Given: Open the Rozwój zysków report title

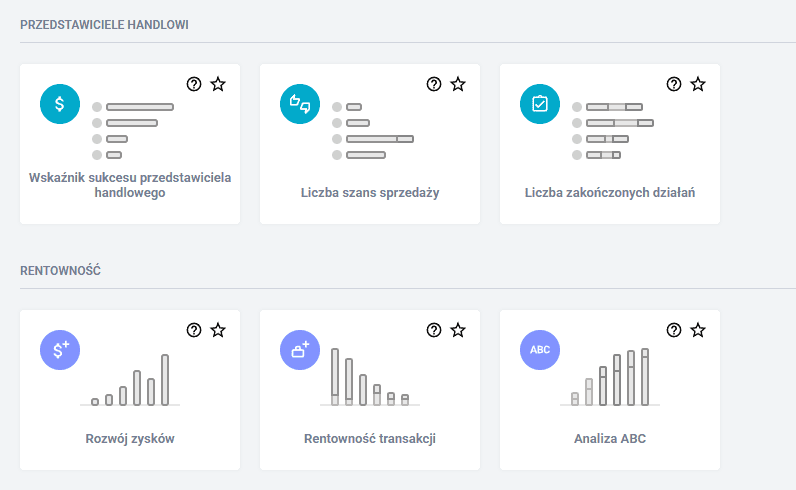Looking at the screenshot, I should 130,439.
